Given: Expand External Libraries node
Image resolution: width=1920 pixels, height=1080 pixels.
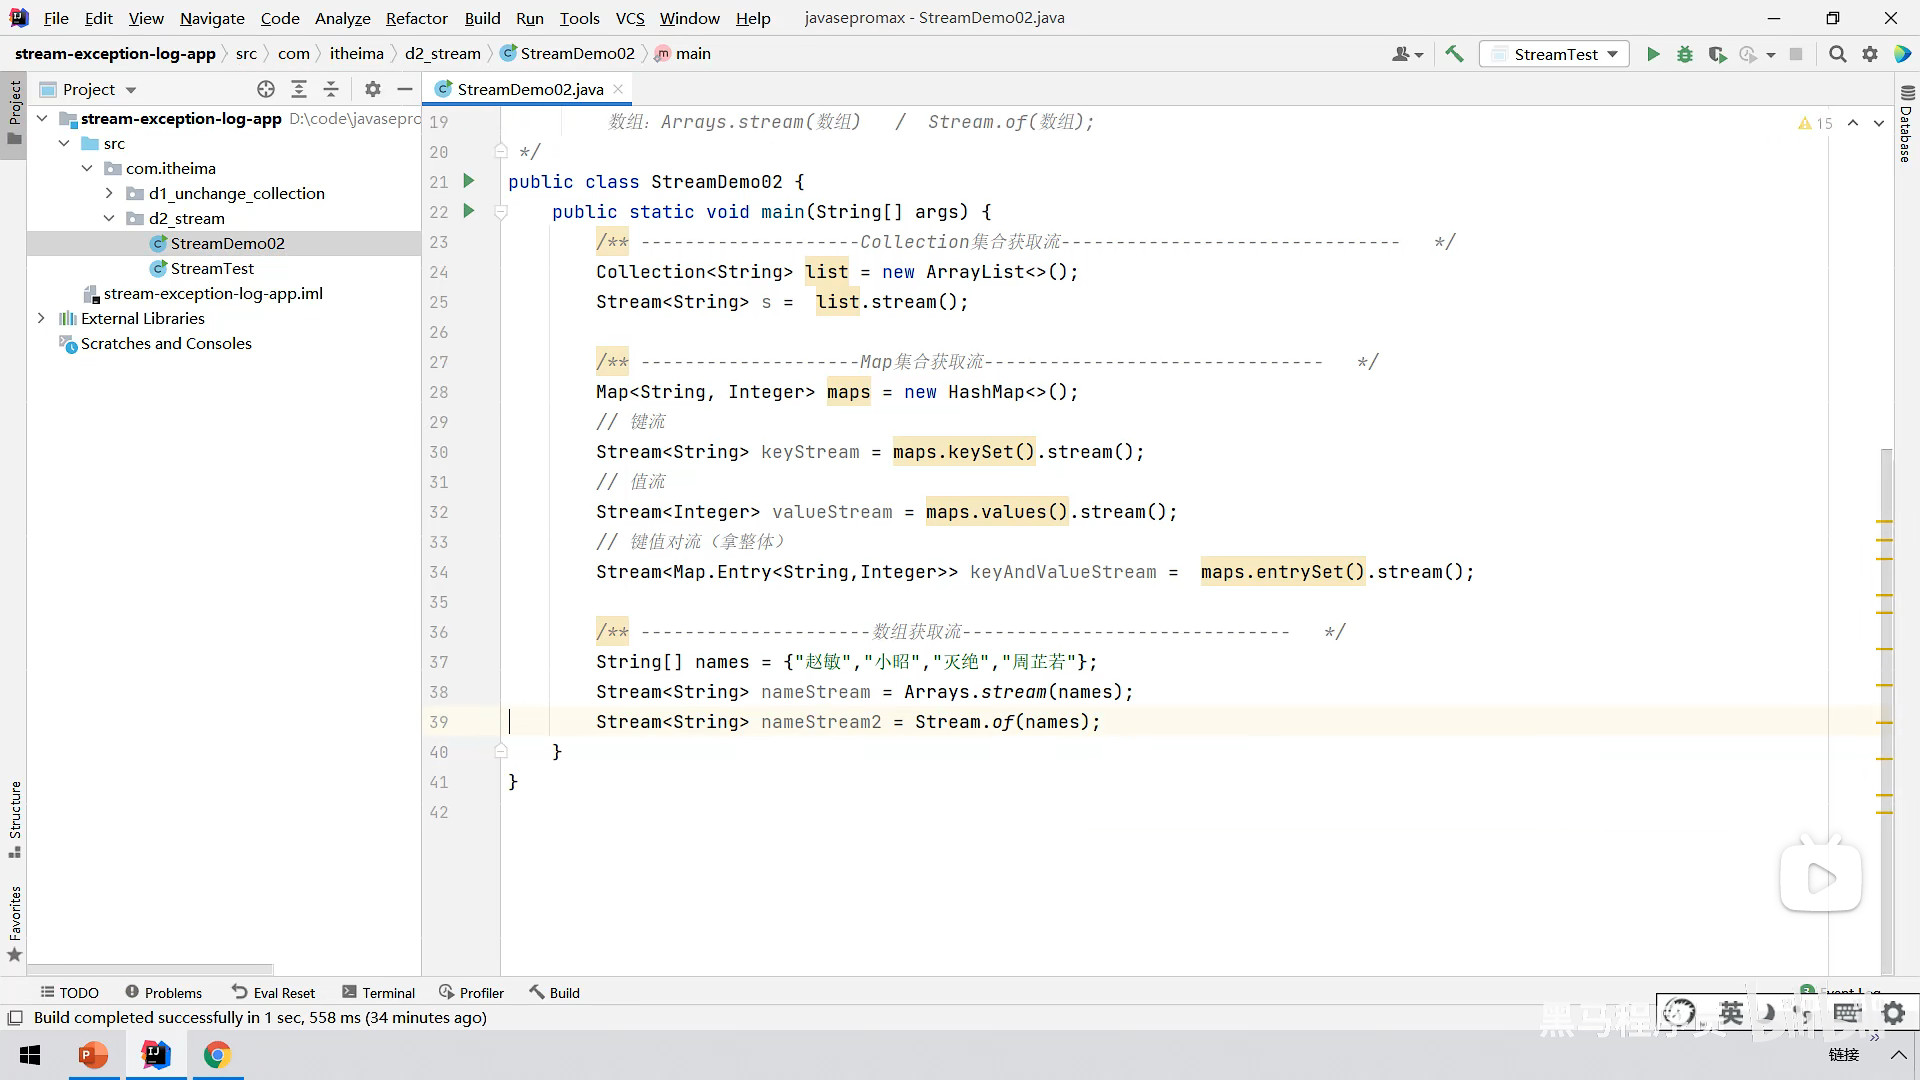Looking at the screenshot, I should (x=41, y=318).
